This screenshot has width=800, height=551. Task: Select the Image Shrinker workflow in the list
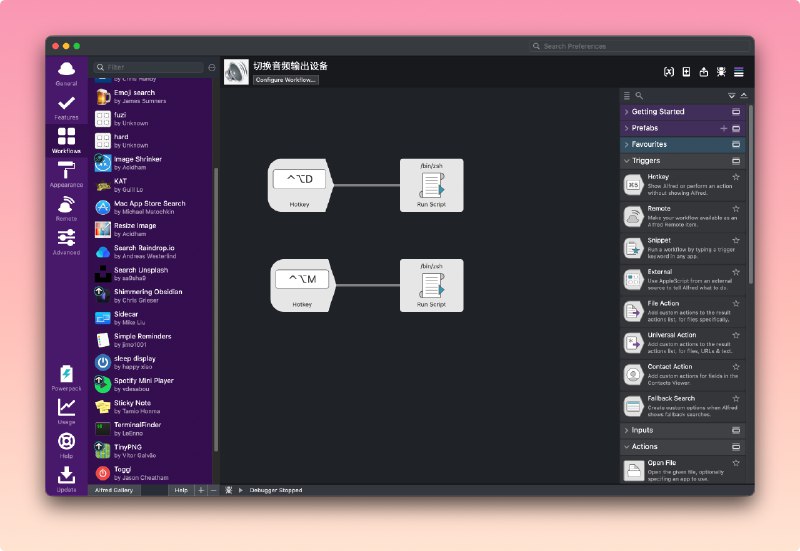(x=137, y=163)
